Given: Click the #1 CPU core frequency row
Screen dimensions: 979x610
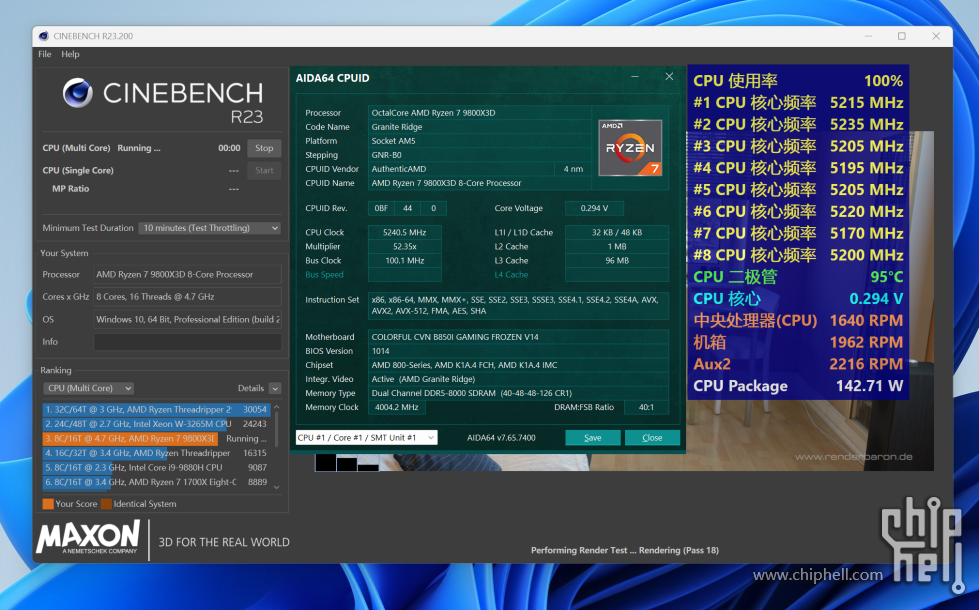Looking at the screenshot, I should [798, 102].
